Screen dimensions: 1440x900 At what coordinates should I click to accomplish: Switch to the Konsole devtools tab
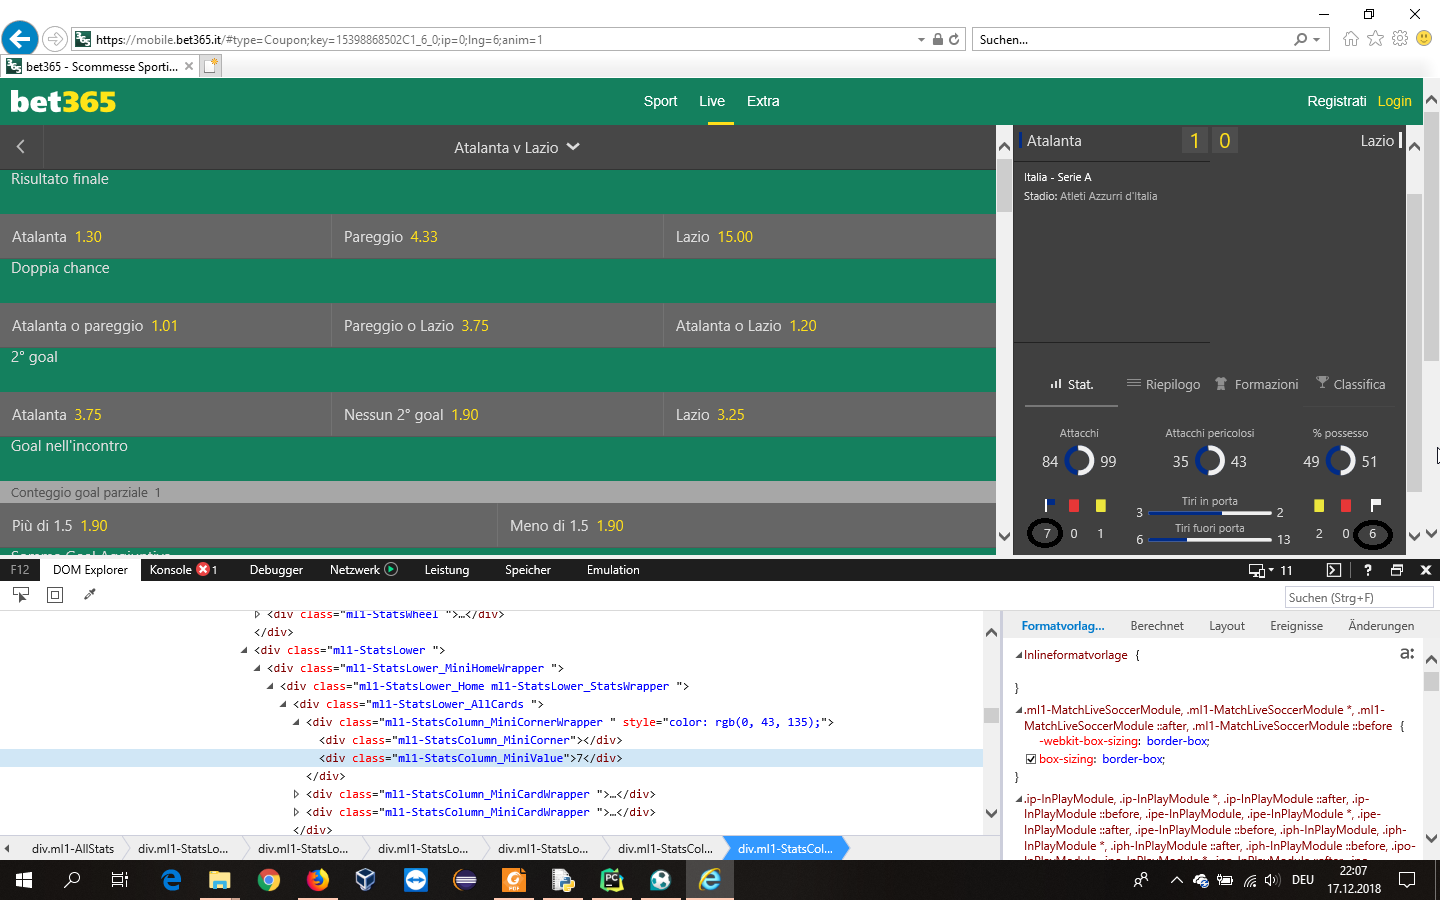183,570
